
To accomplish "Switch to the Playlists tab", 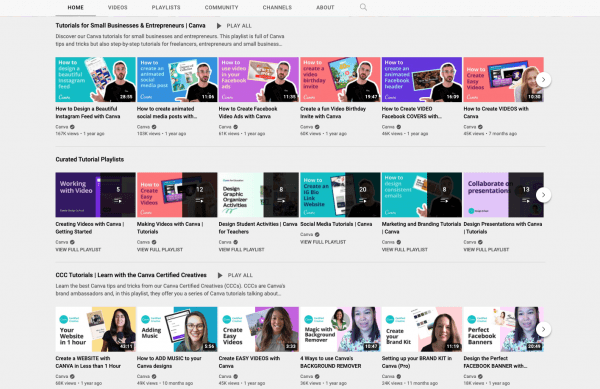I will coord(166,7).
